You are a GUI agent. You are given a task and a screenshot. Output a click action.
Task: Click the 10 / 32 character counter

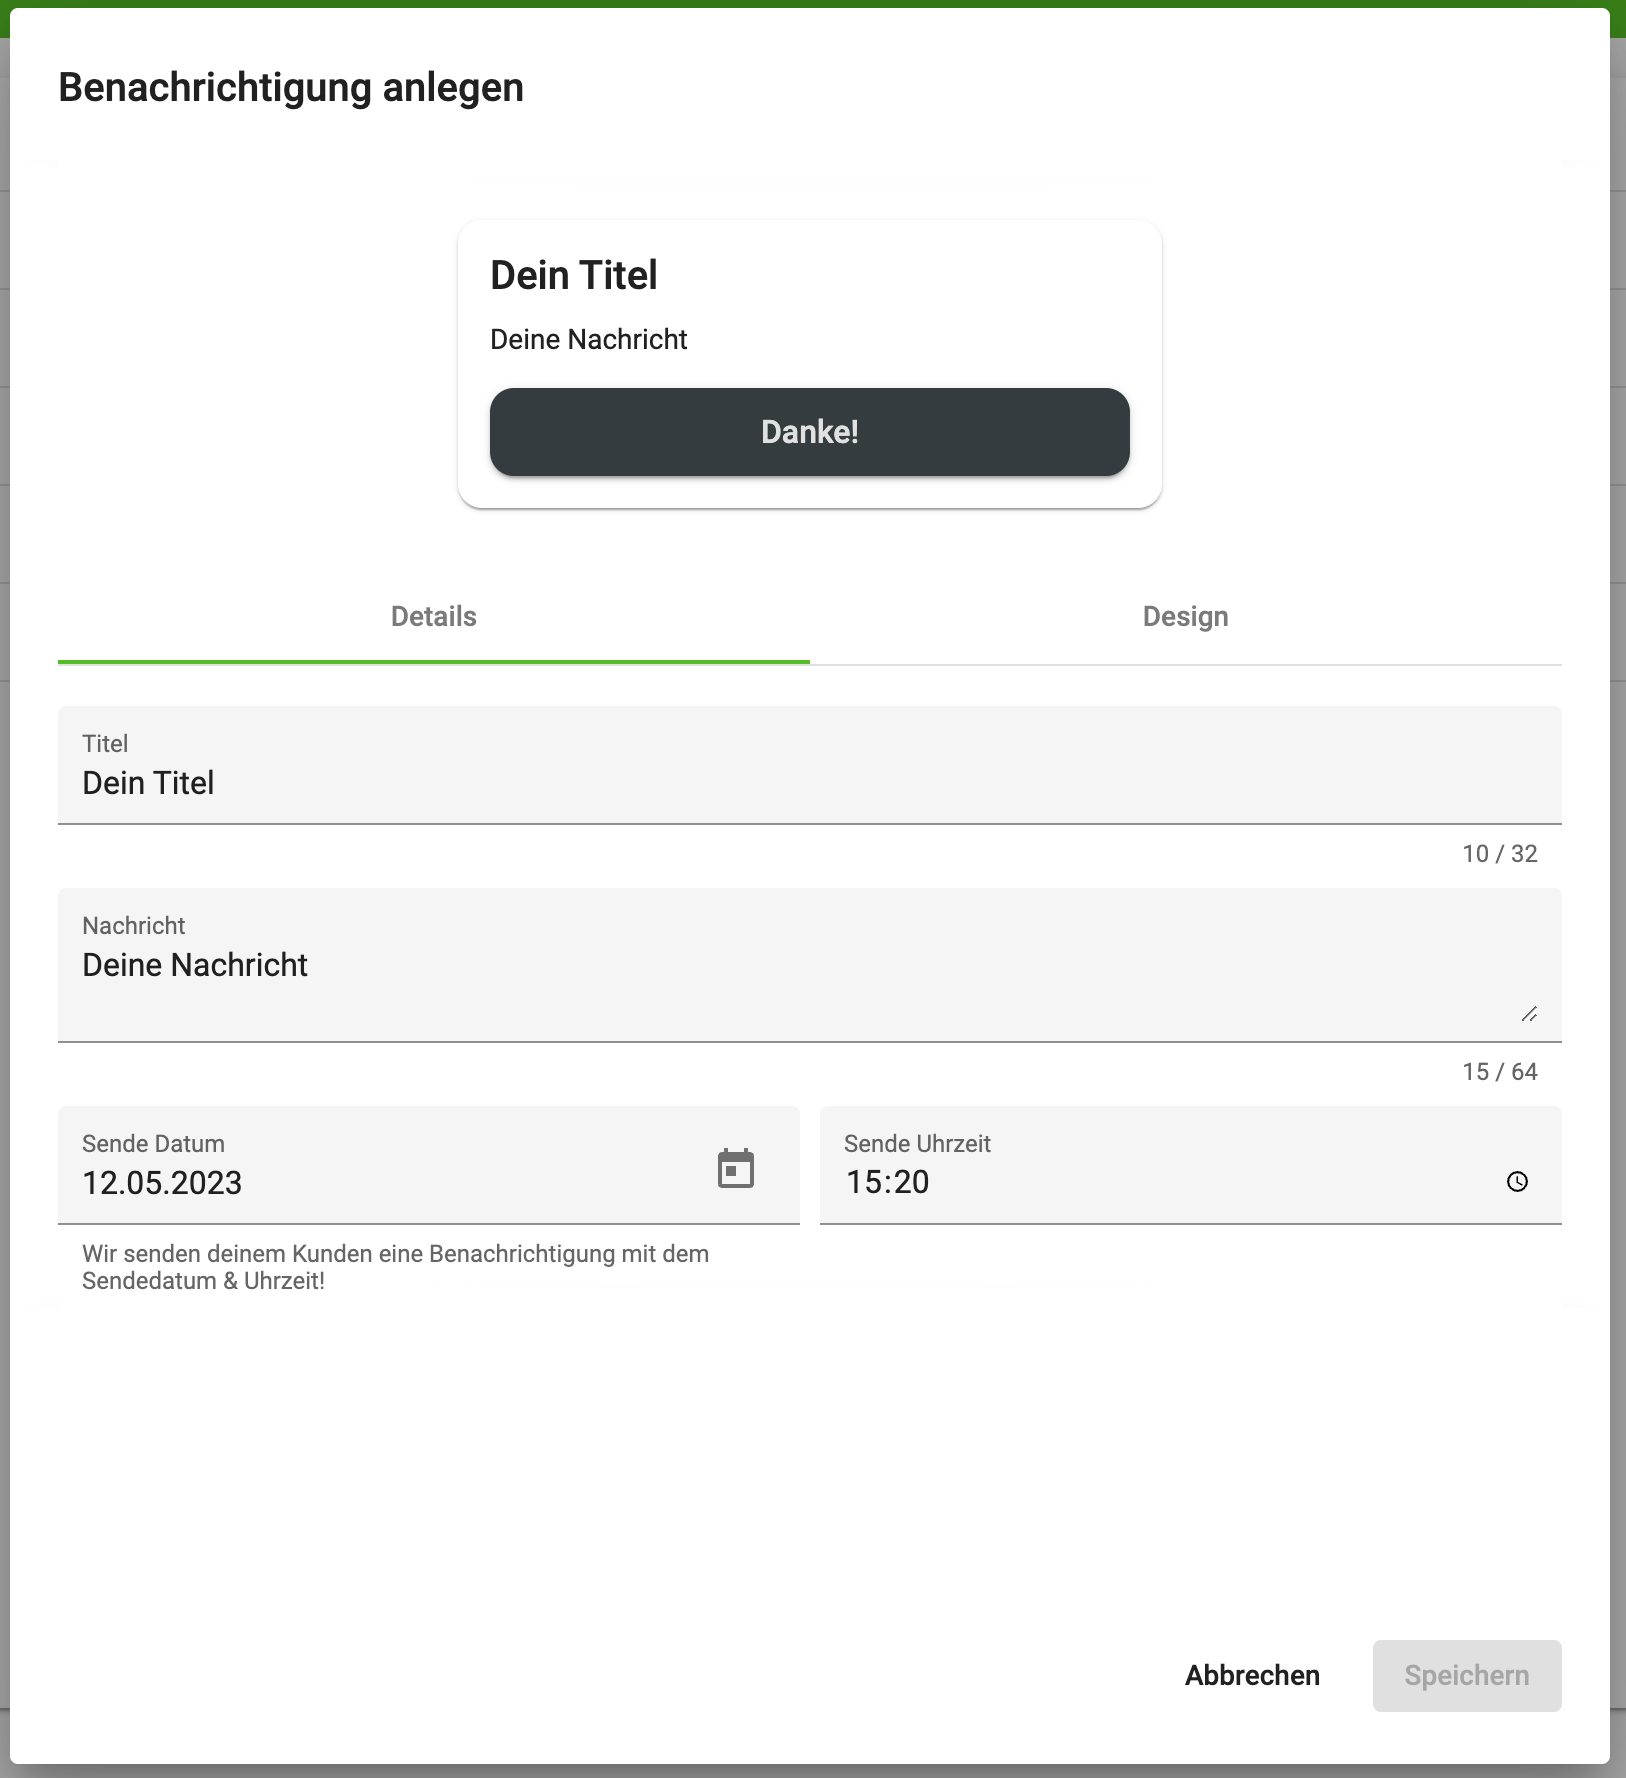click(x=1499, y=854)
